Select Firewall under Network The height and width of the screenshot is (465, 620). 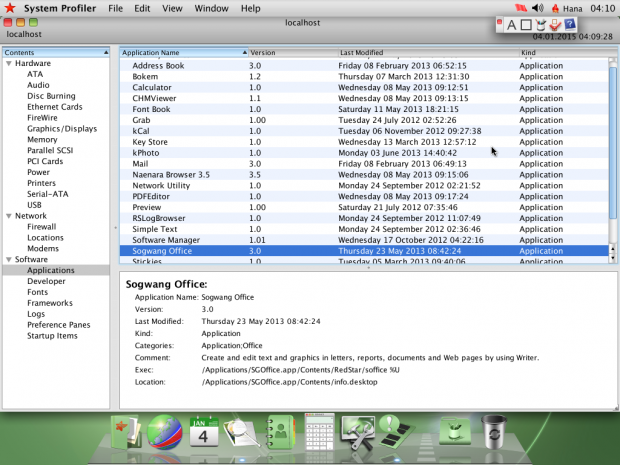(x=42, y=227)
